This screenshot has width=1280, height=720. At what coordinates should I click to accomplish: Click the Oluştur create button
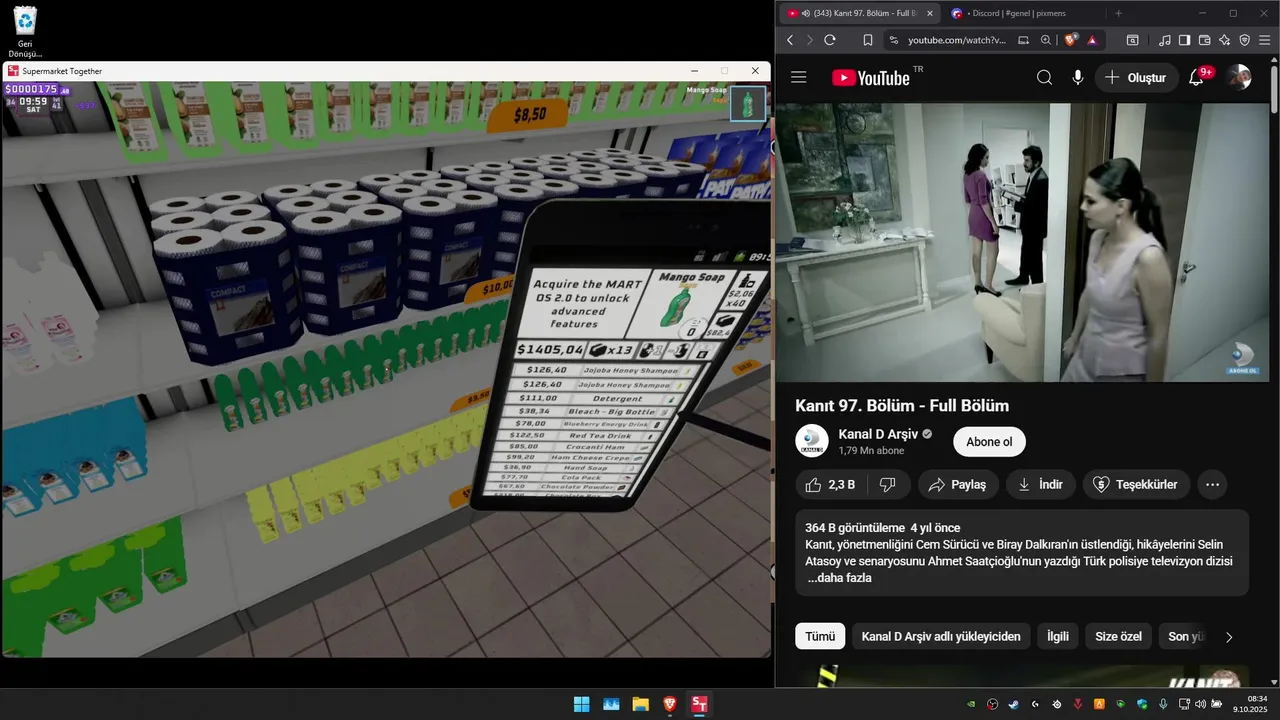(1135, 78)
